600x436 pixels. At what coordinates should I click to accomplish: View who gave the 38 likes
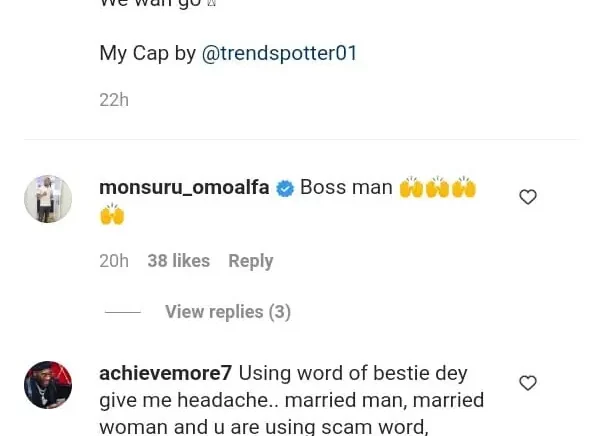pos(178,261)
